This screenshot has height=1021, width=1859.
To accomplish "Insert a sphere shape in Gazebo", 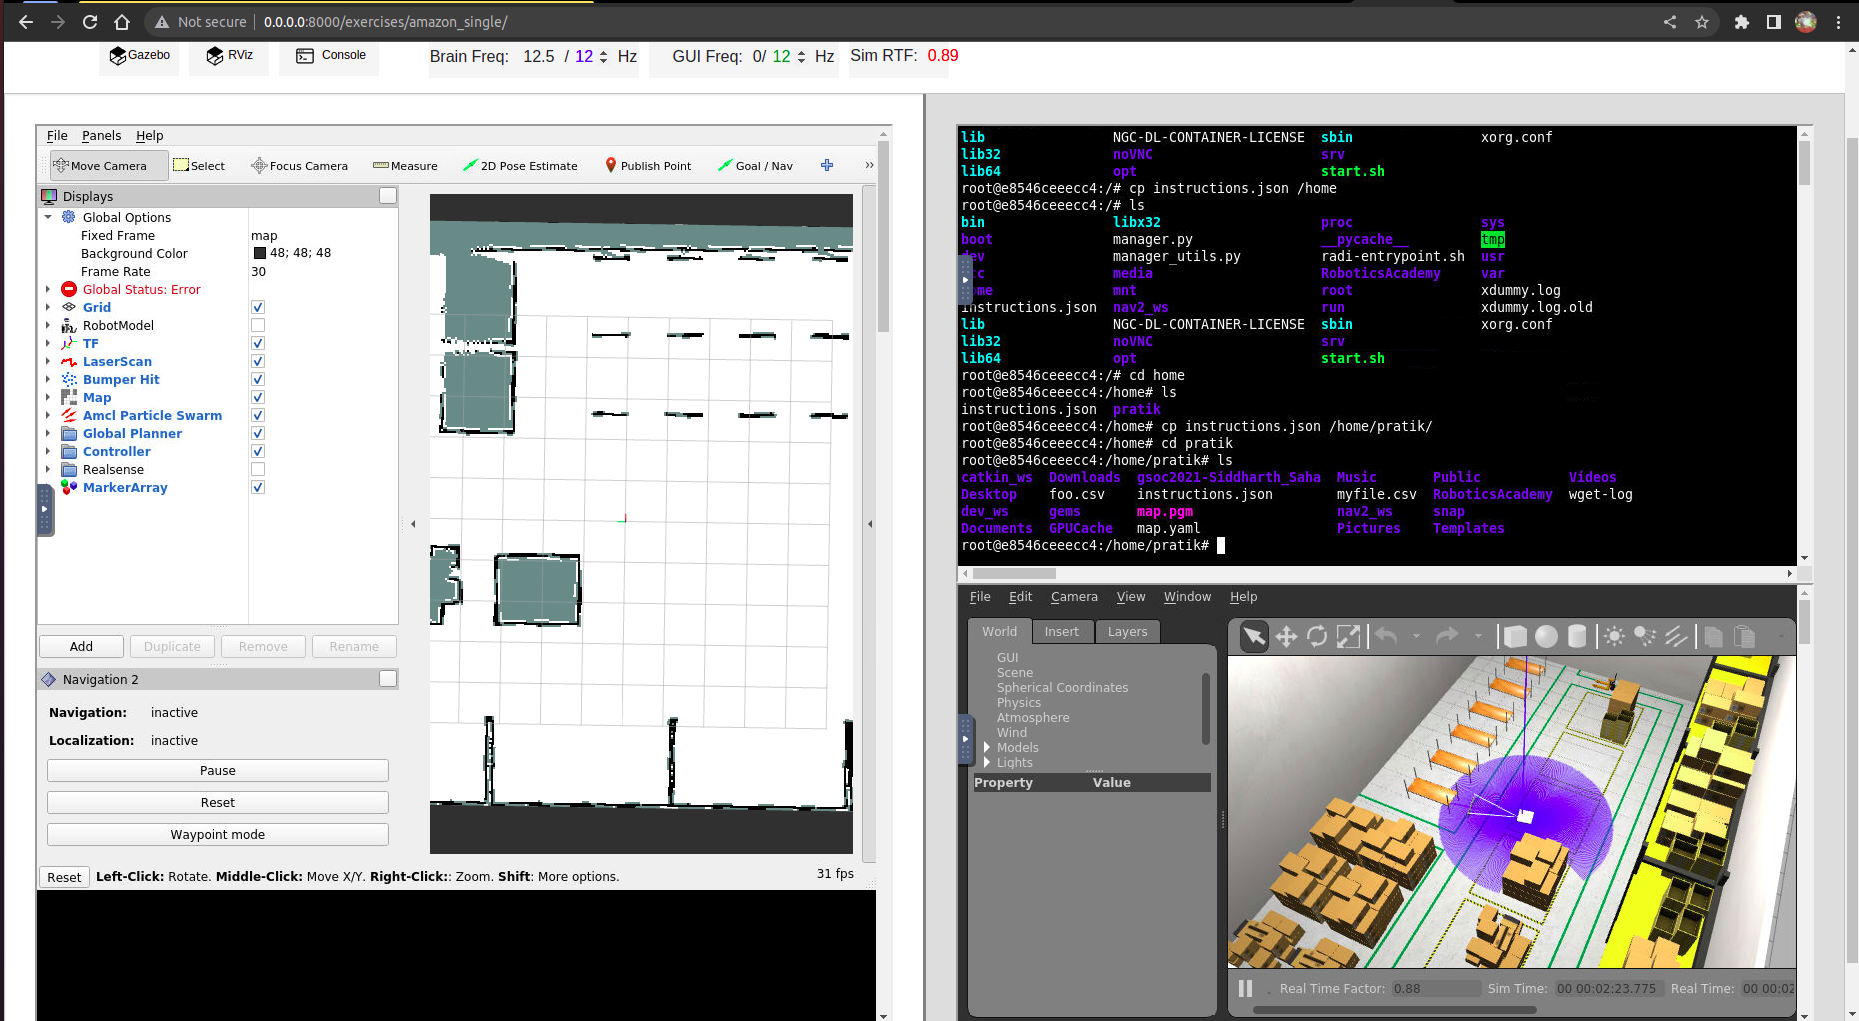I will pyautogui.click(x=1546, y=636).
